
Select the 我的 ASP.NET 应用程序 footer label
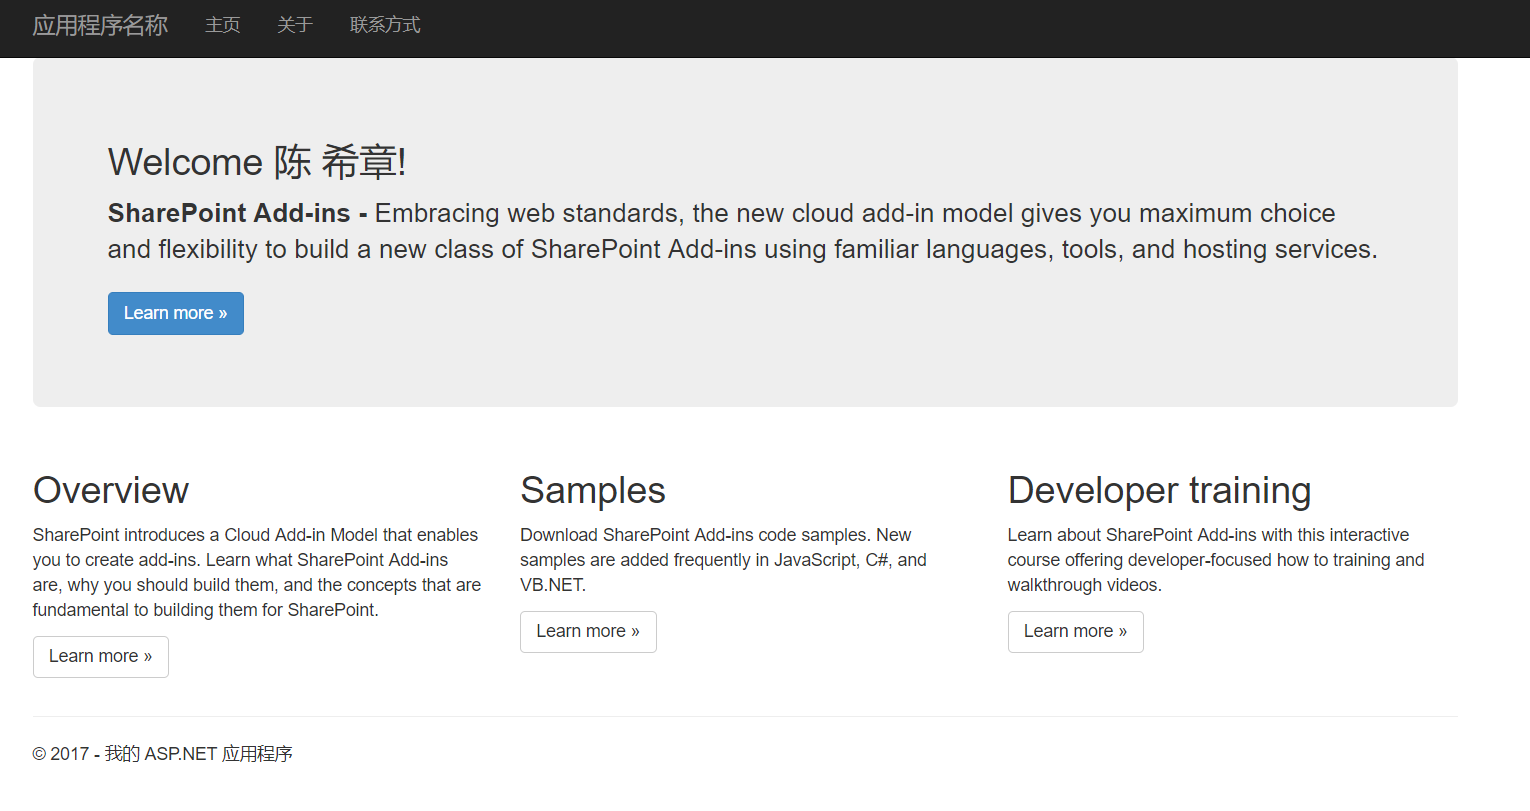[210, 753]
